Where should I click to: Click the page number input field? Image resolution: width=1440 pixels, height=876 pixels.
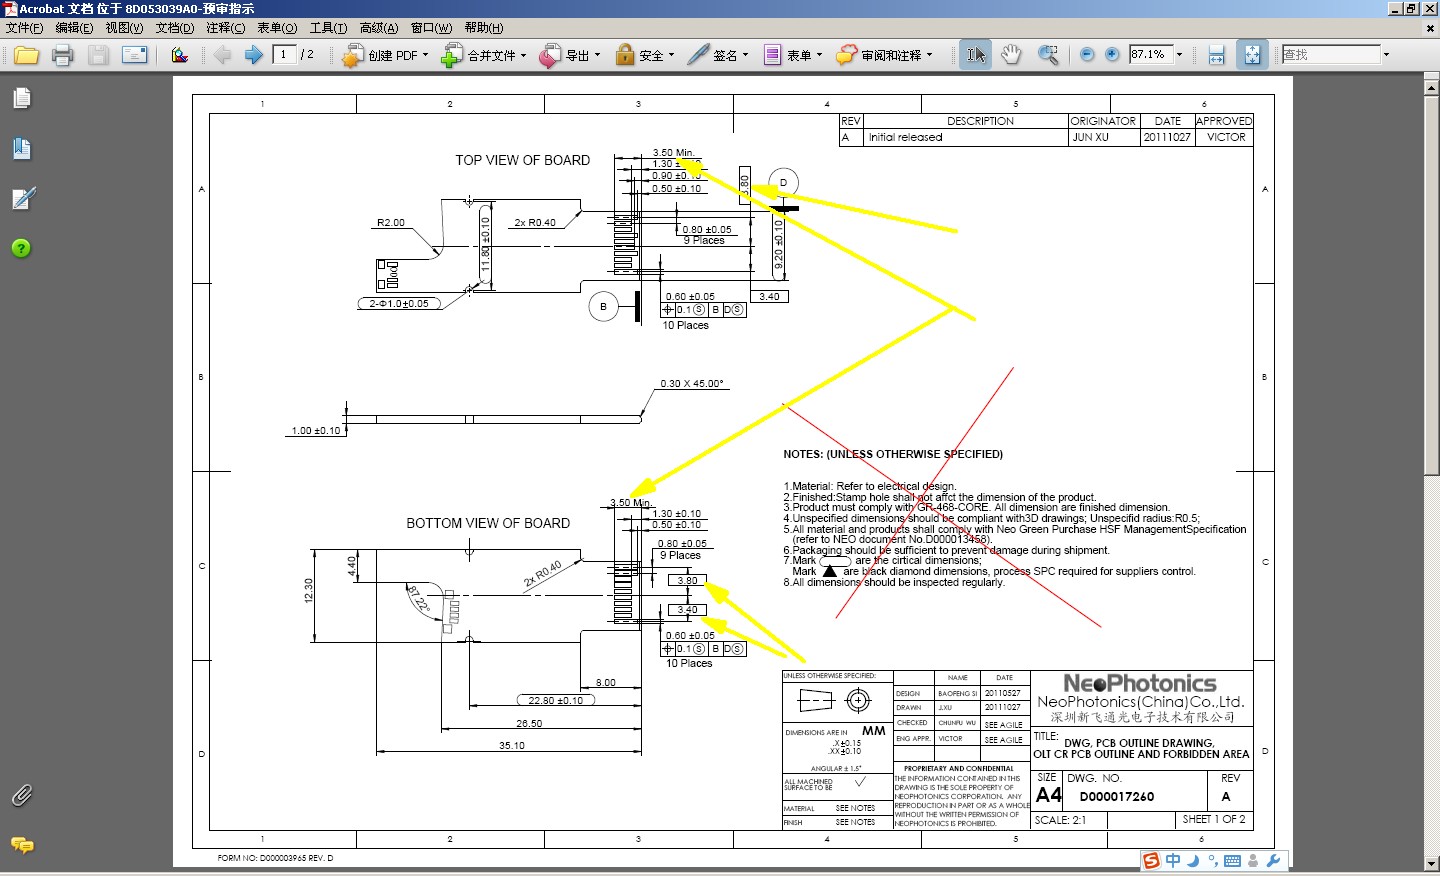(284, 54)
